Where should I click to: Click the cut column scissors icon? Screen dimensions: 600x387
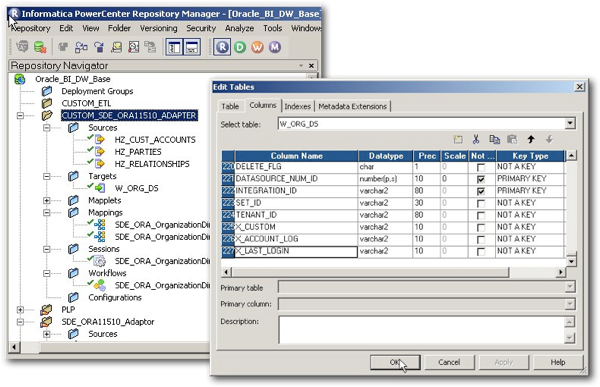[476, 139]
